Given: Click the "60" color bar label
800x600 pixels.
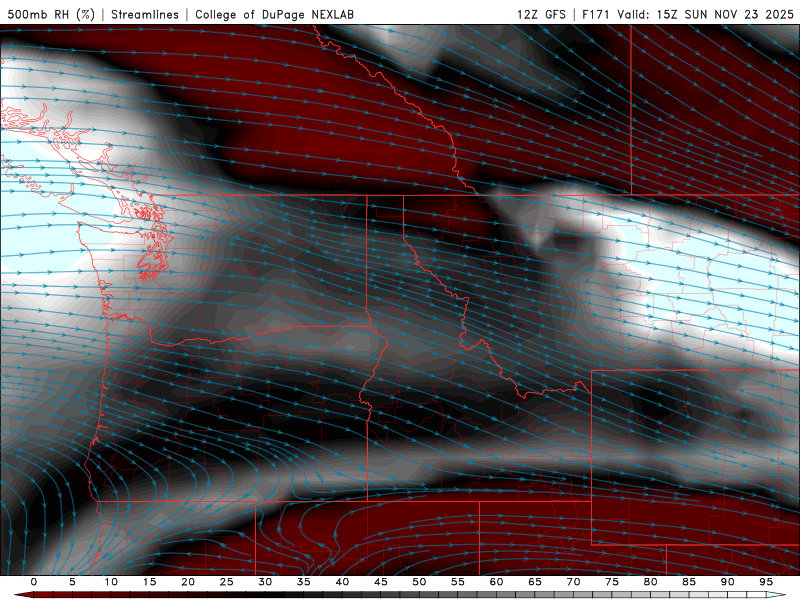Looking at the screenshot, I should 496,582.
